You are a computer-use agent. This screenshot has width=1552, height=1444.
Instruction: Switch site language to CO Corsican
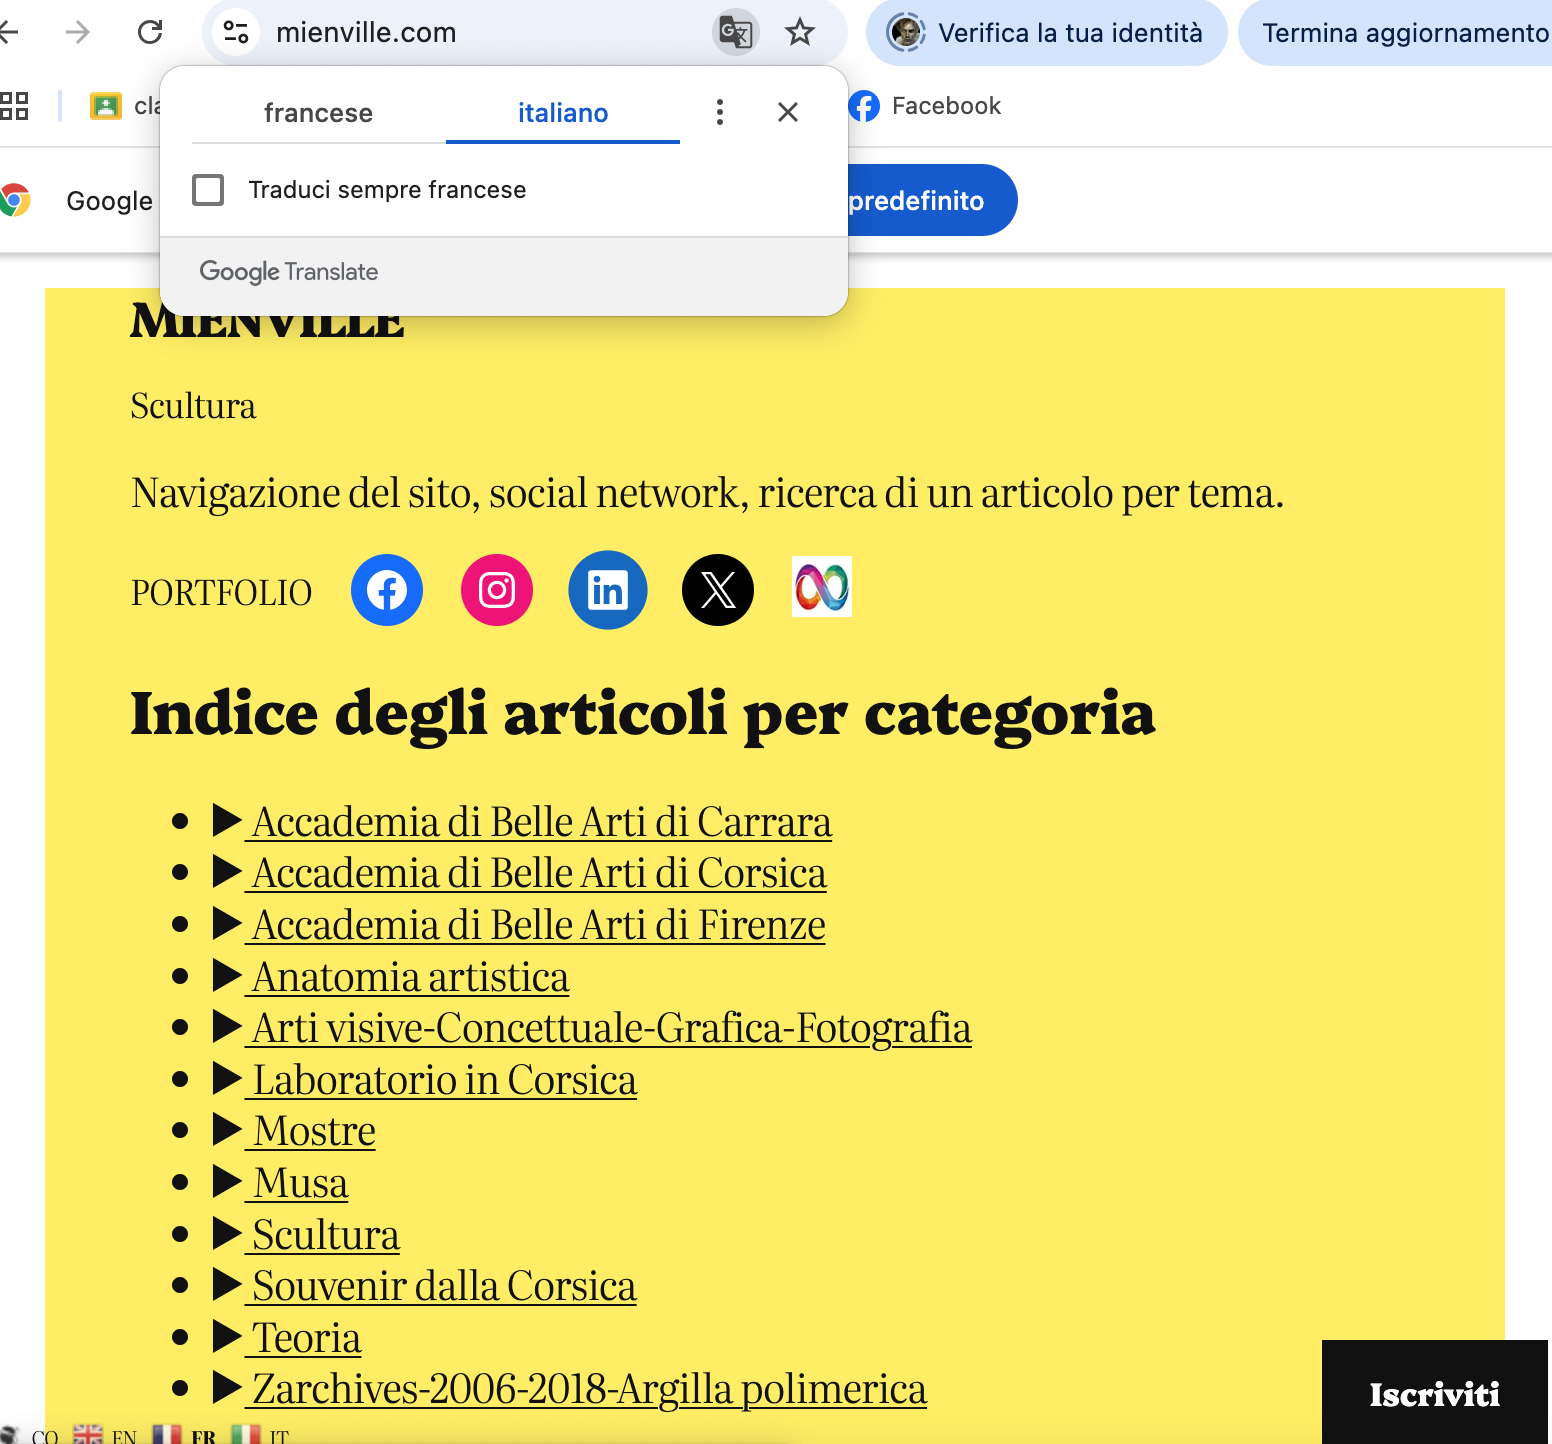click(x=30, y=1435)
